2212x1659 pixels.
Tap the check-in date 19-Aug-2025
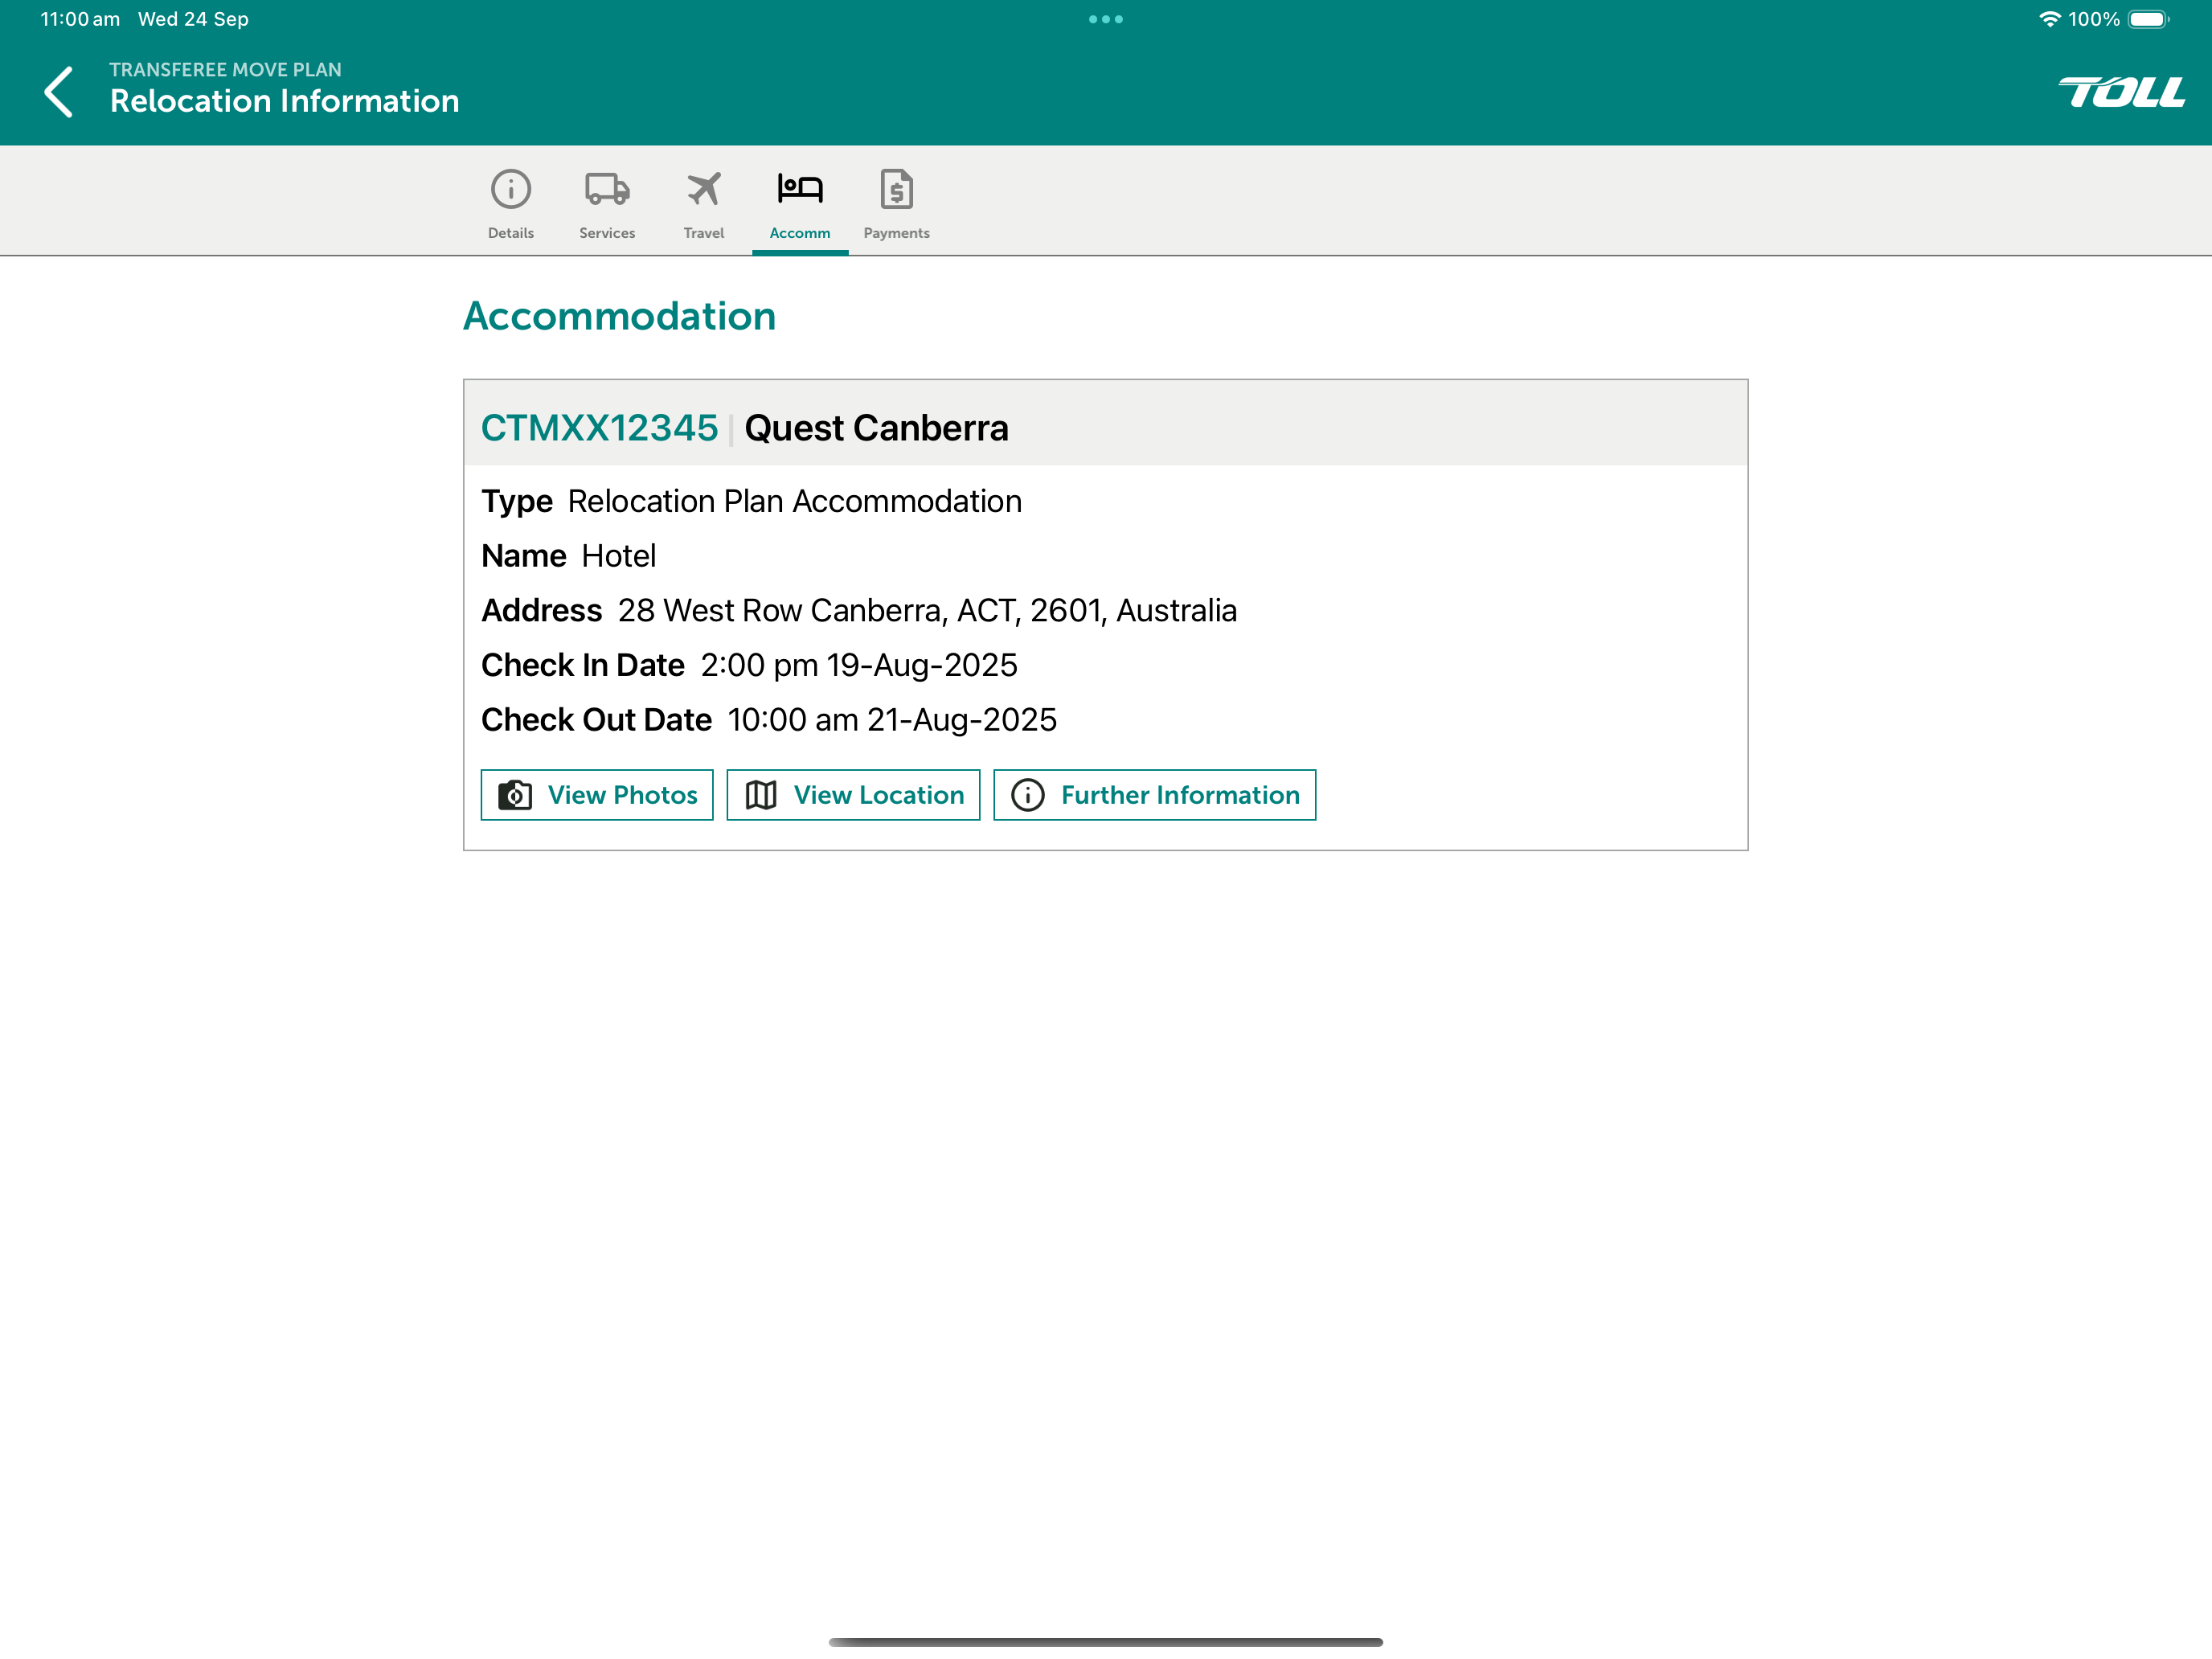[x=859, y=665]
